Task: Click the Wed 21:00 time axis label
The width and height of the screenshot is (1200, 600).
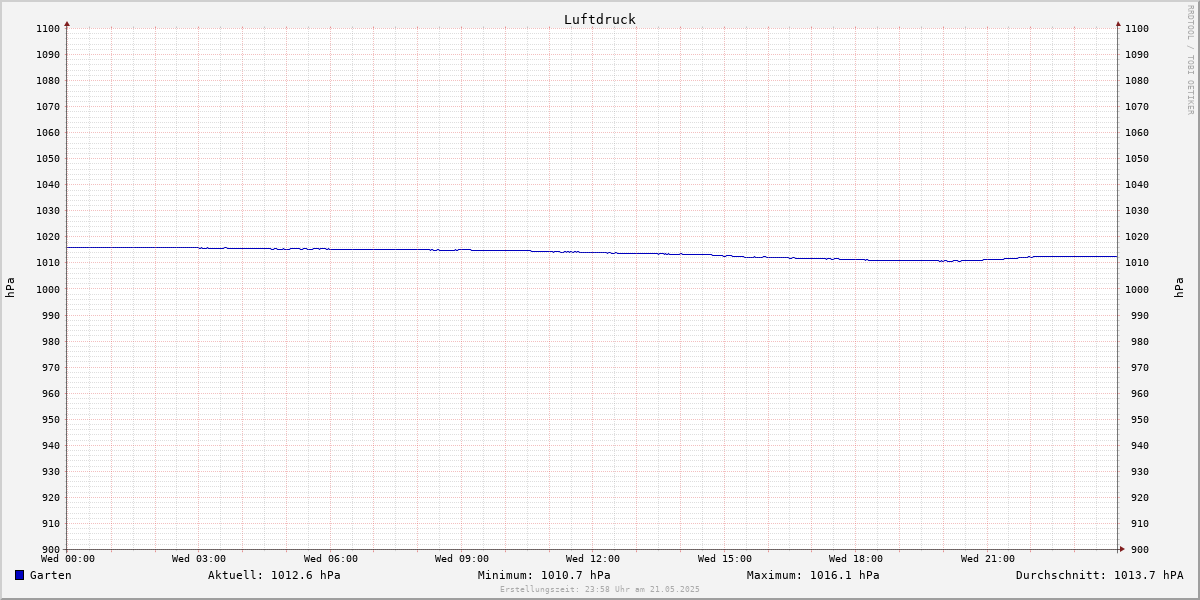Action: click(x=988, y=559)
